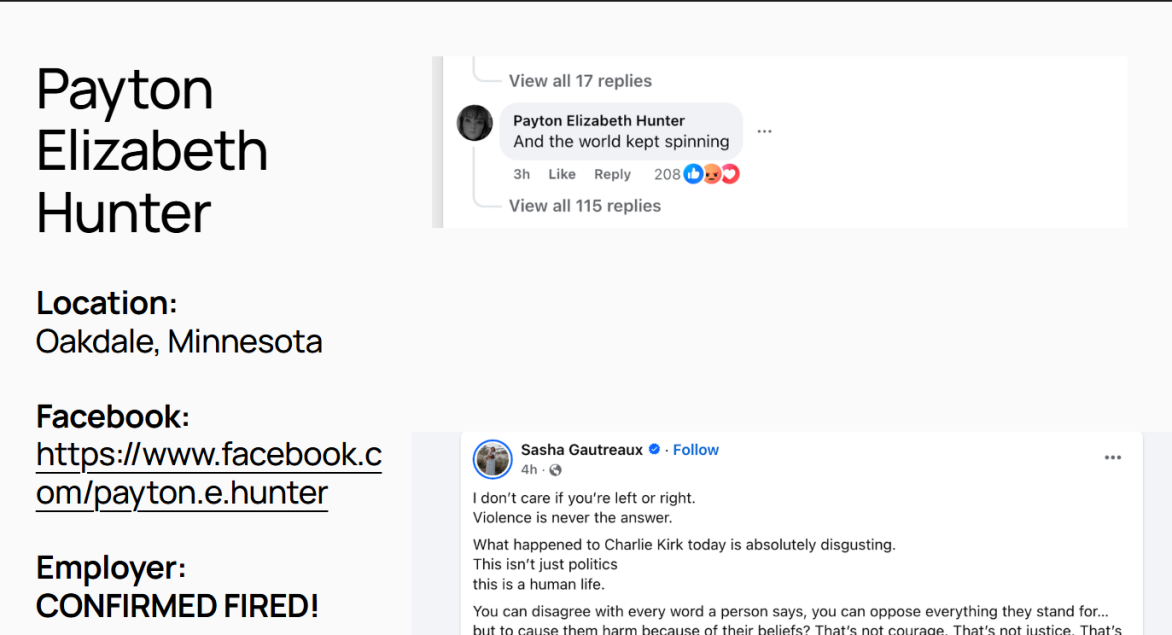1172x635 pixels.
Task: Click the blue verified badge
Action: (654, 449)
